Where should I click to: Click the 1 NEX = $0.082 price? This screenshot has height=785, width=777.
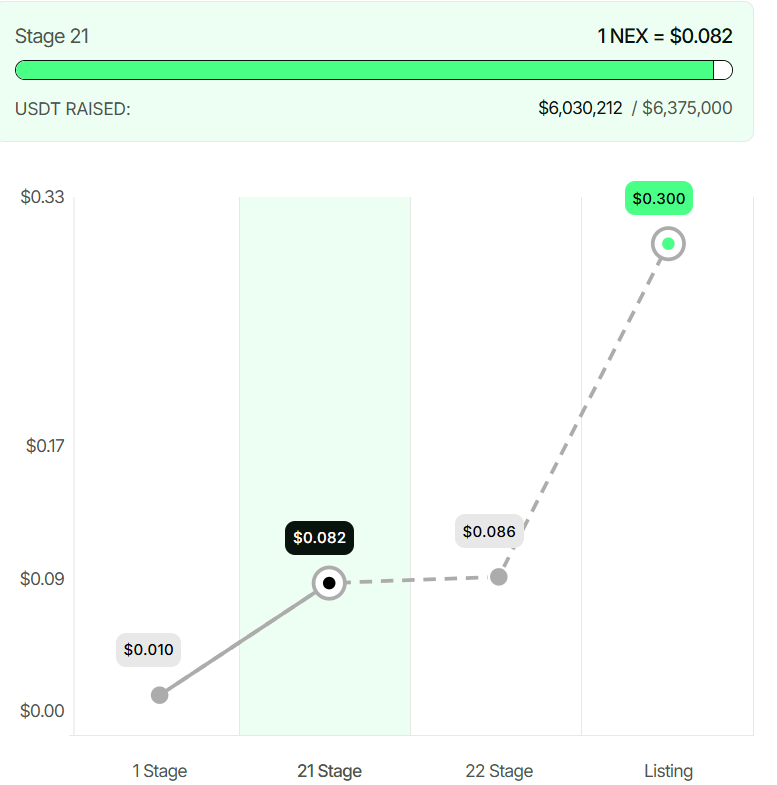pos(665,36)
